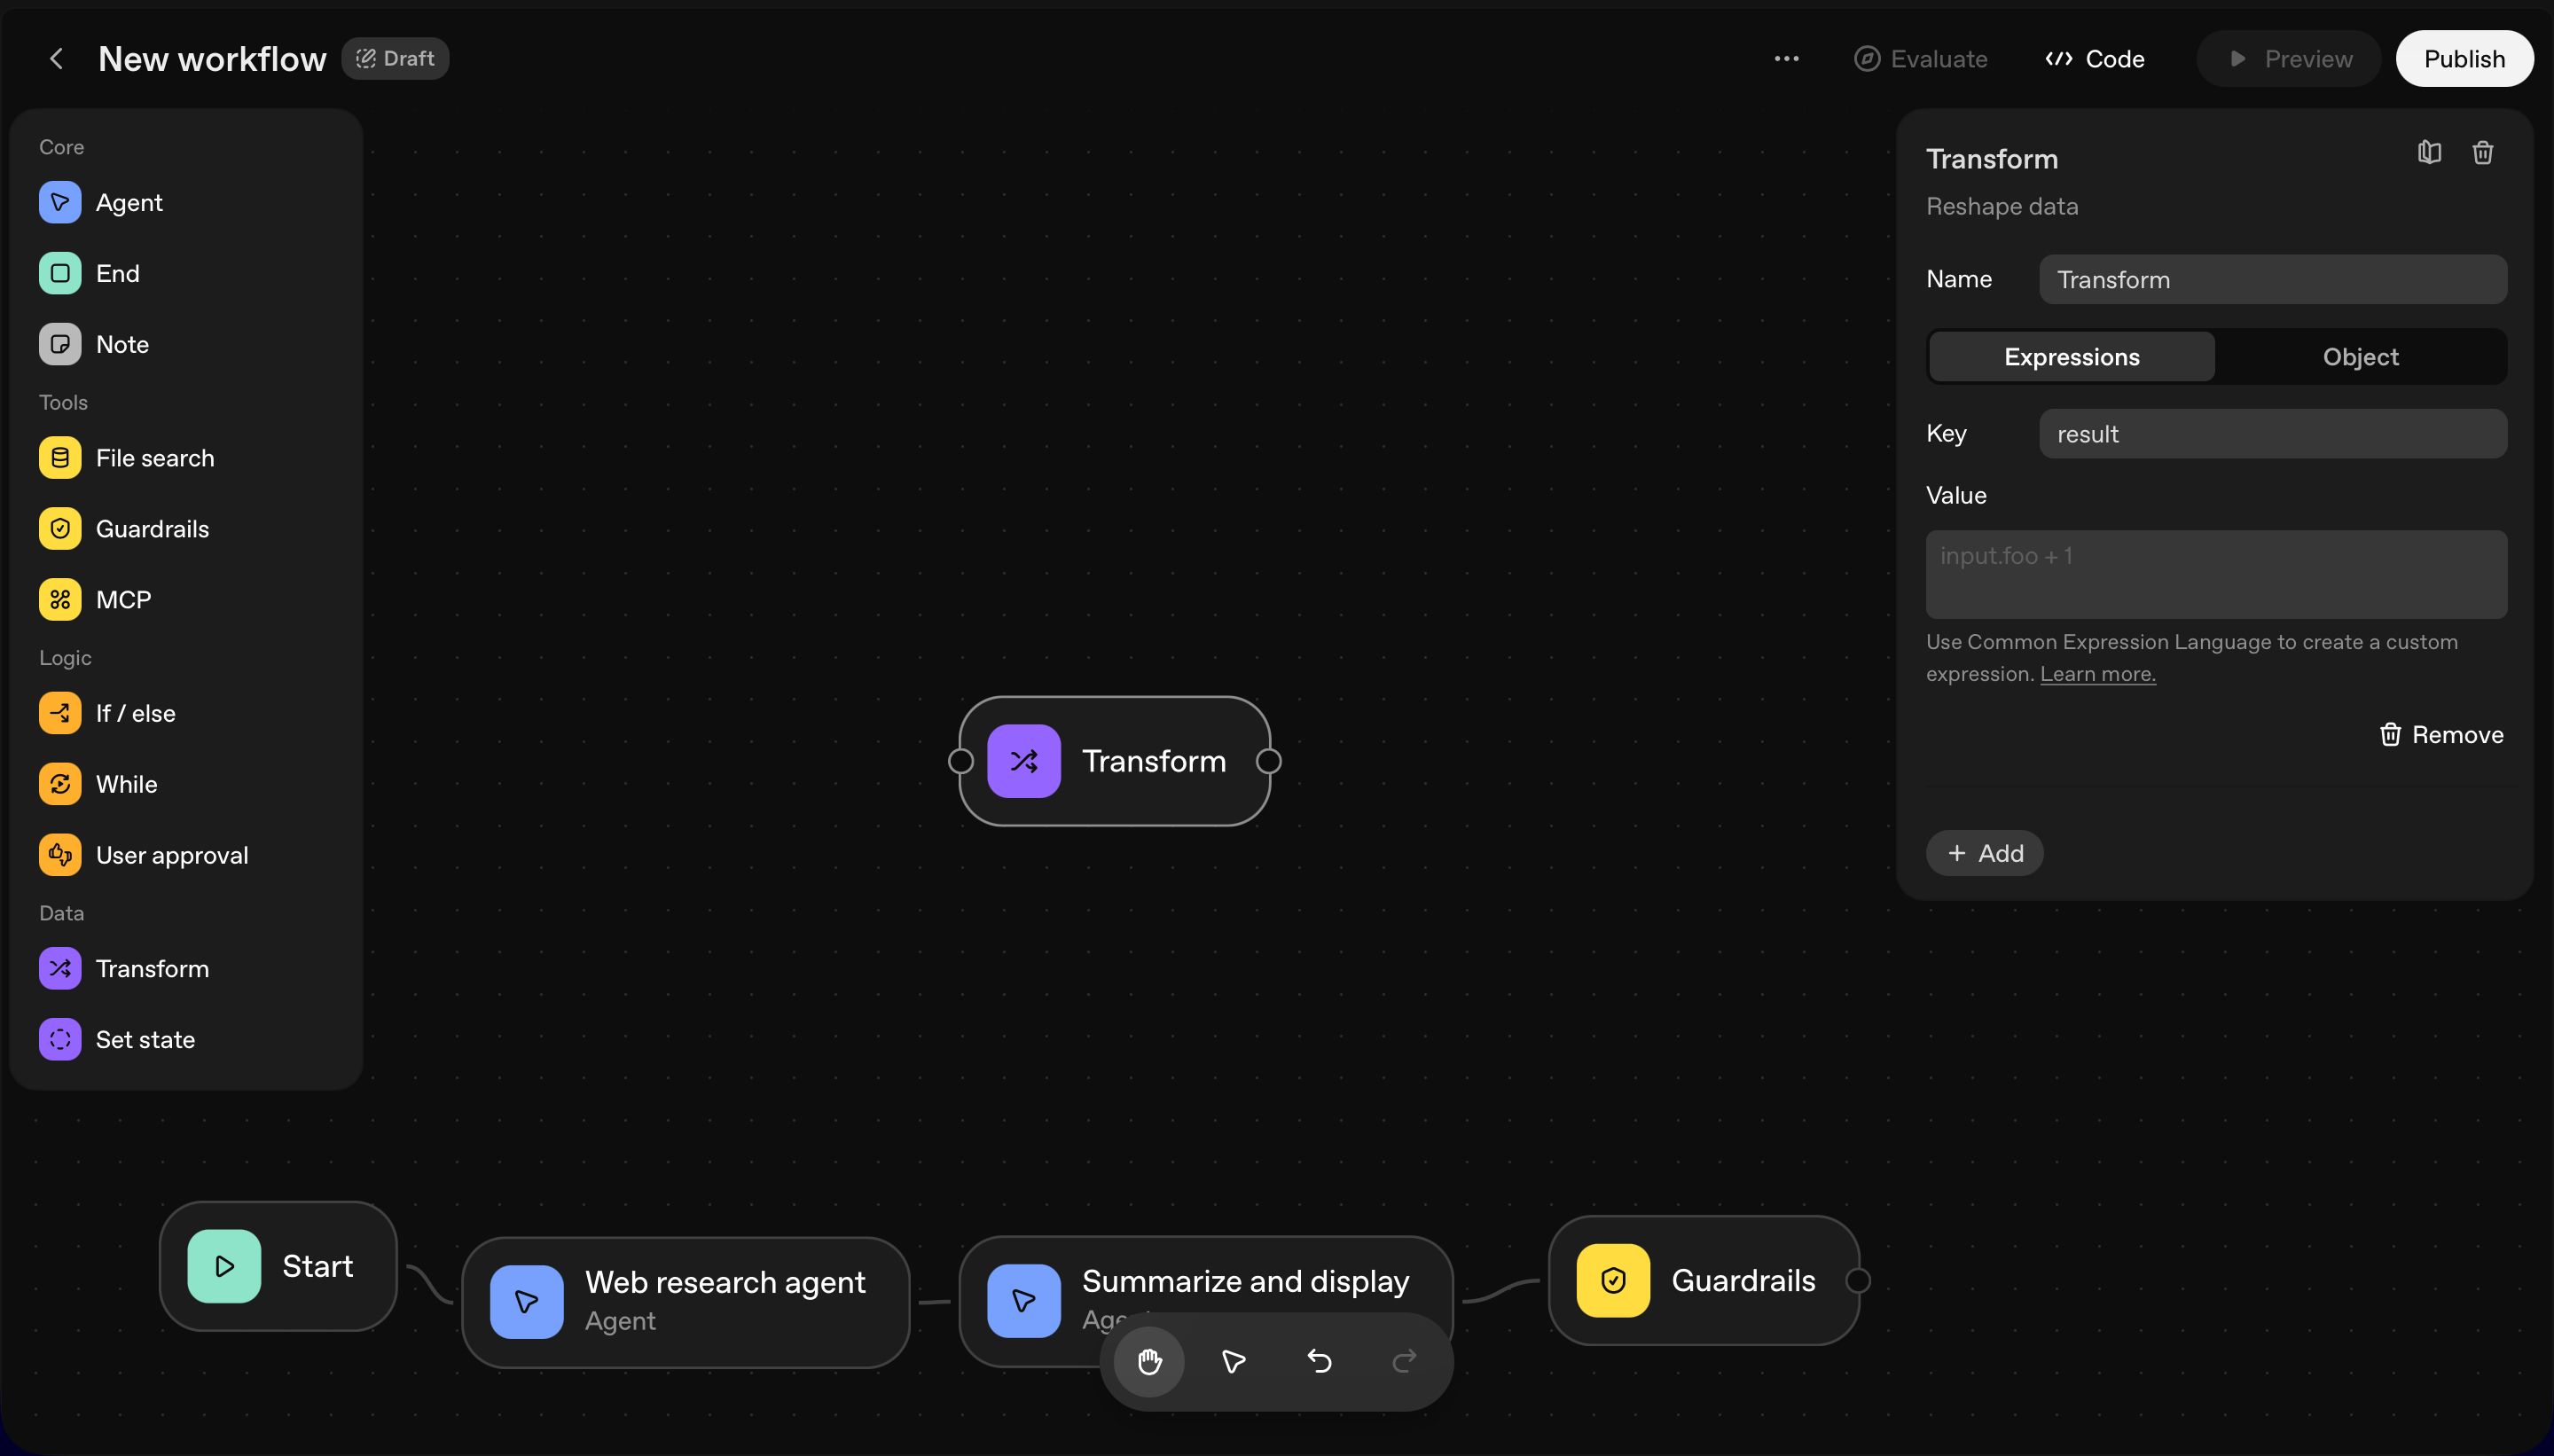Image resolution: width=2554 pixels, height=1456 pixels.
Task: Click the trash icon in the Transform panel header
Action: [2482, 153]
